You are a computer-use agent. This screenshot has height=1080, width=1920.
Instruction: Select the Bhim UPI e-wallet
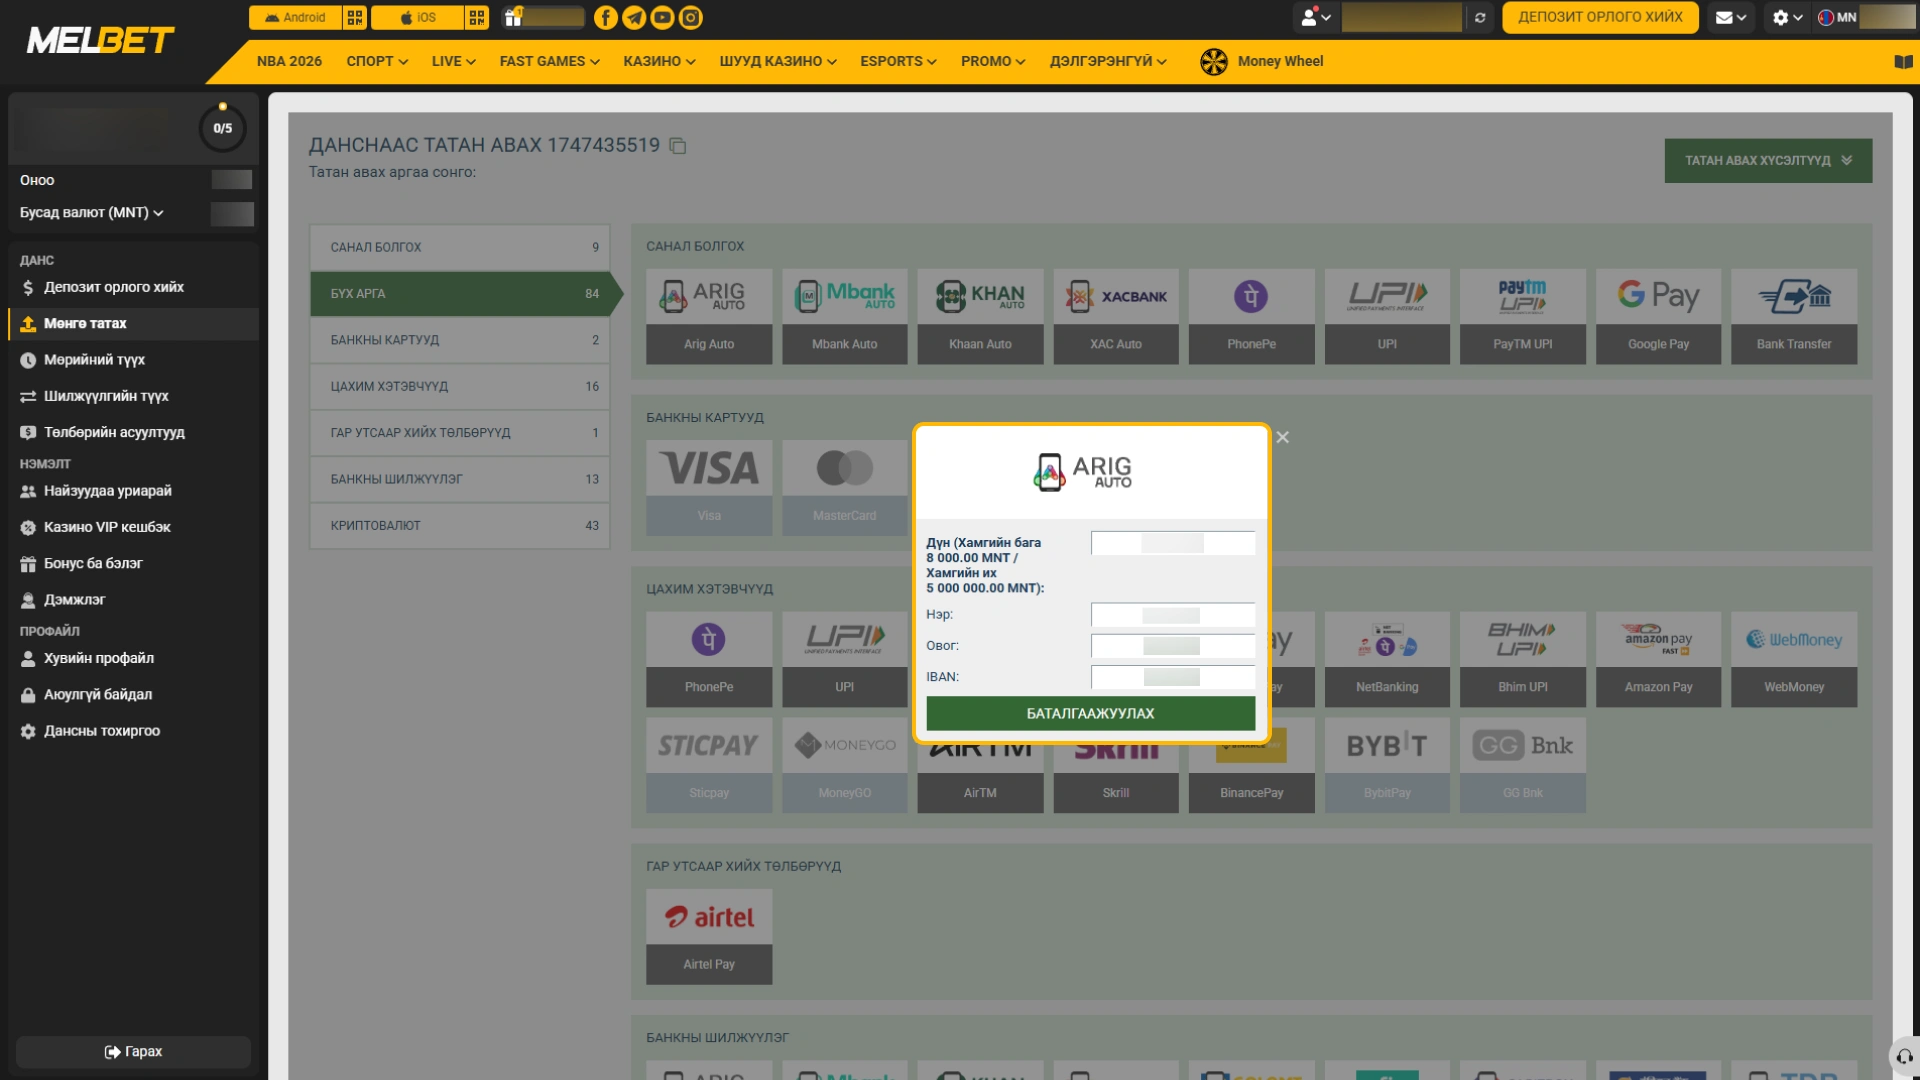pos(1523,659)
